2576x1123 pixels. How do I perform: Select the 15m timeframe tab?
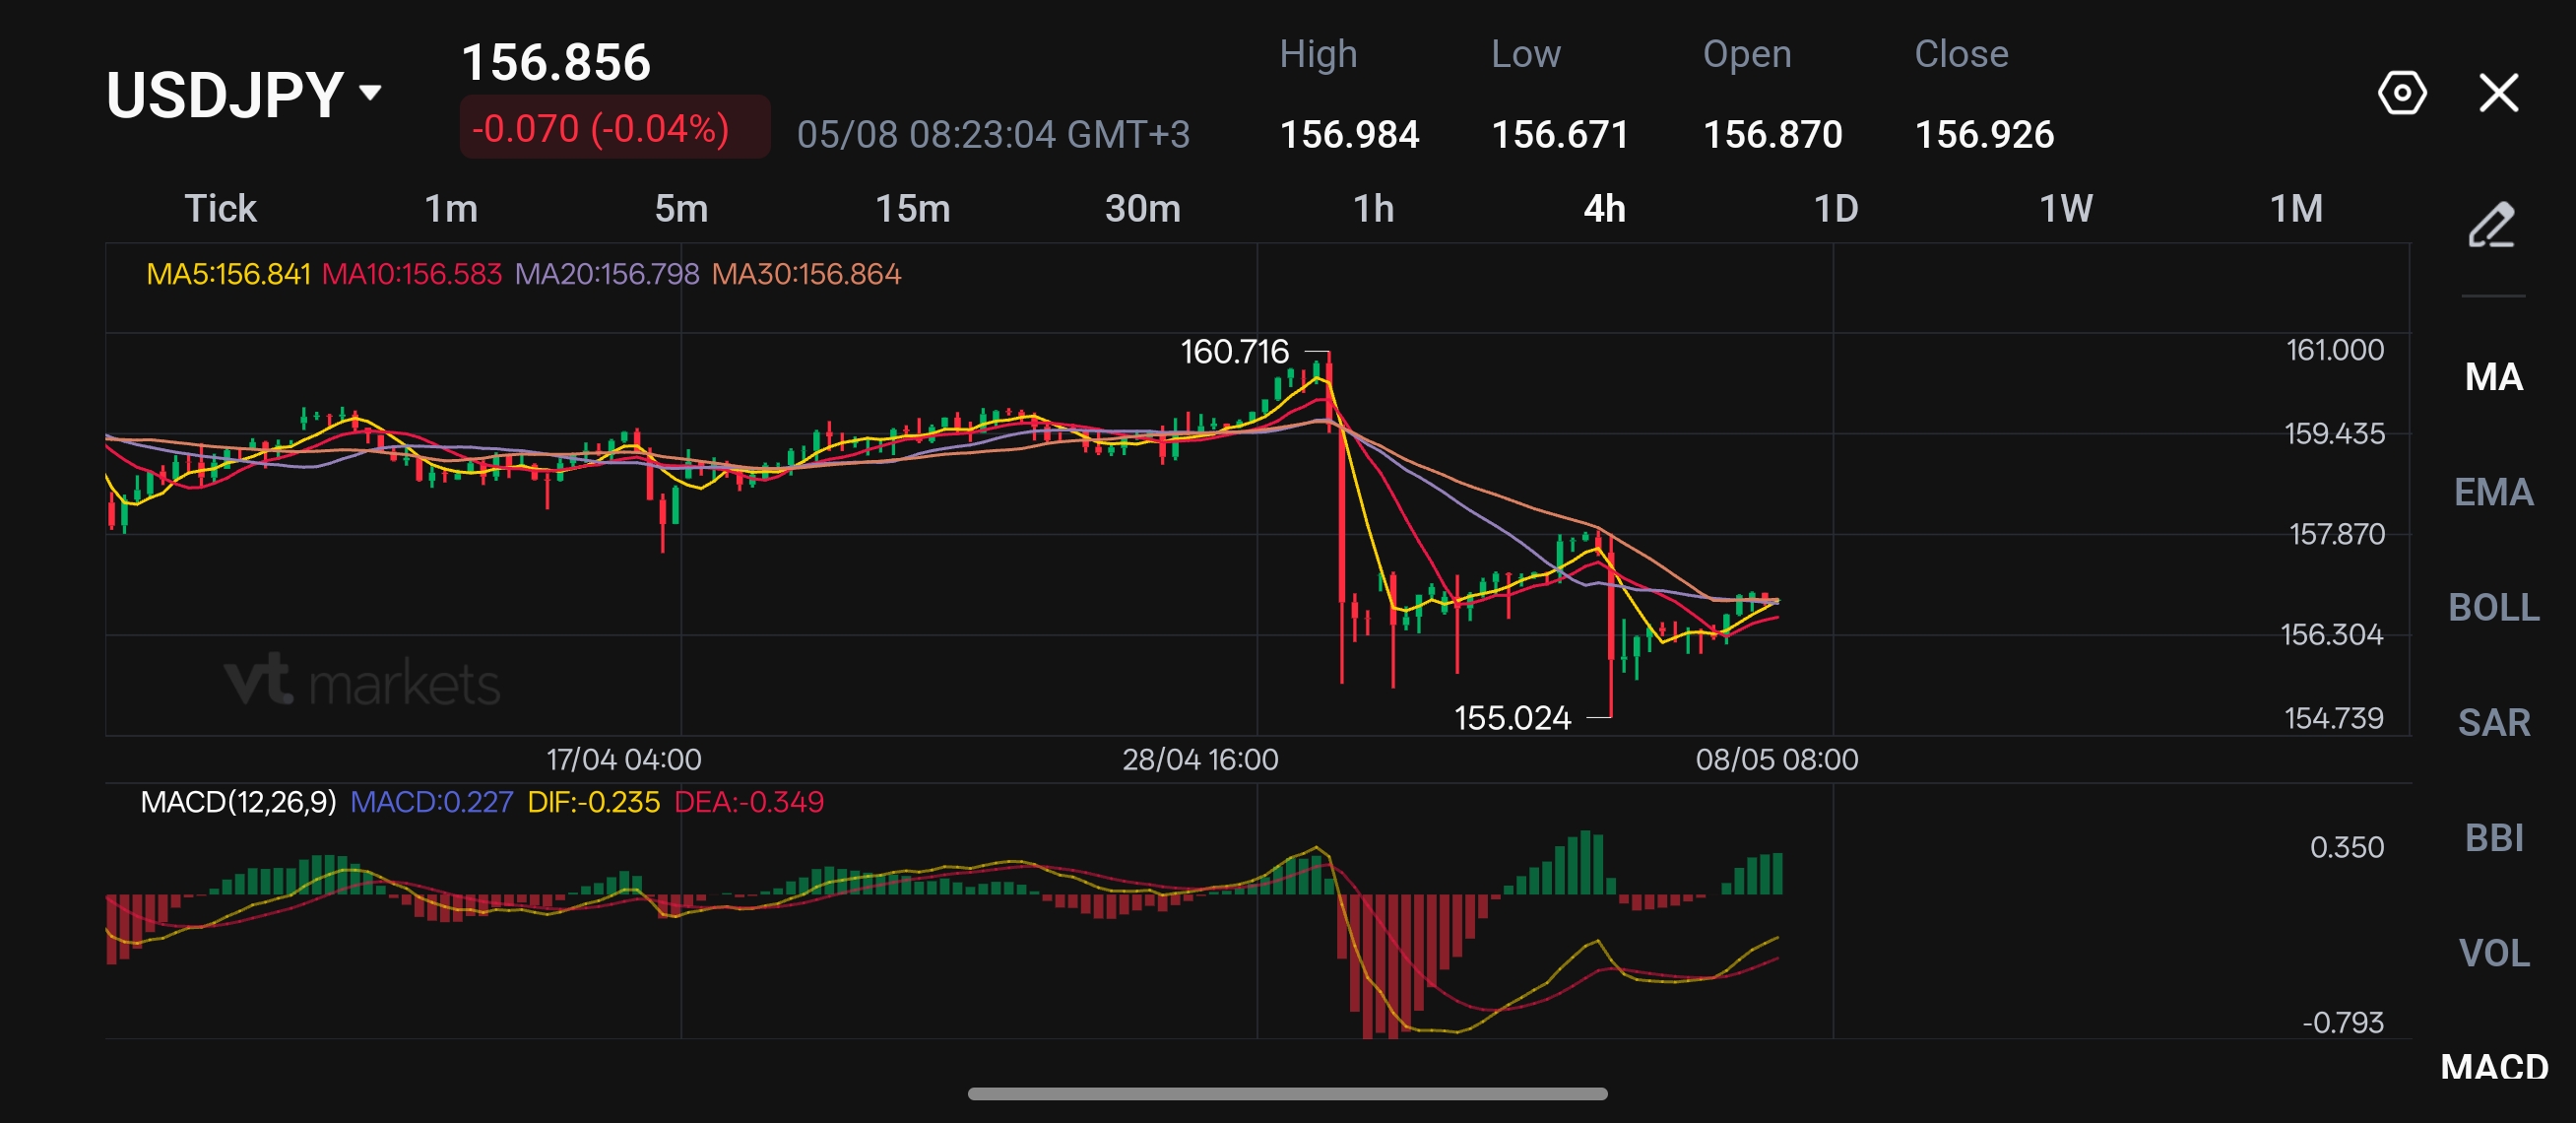(x=913, y=208)
